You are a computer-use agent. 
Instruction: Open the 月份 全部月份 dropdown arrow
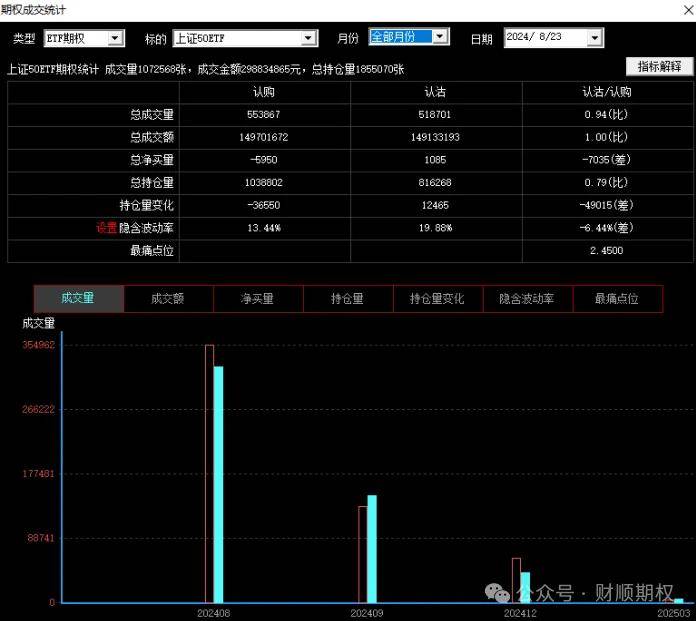click(x=440, y=36)
